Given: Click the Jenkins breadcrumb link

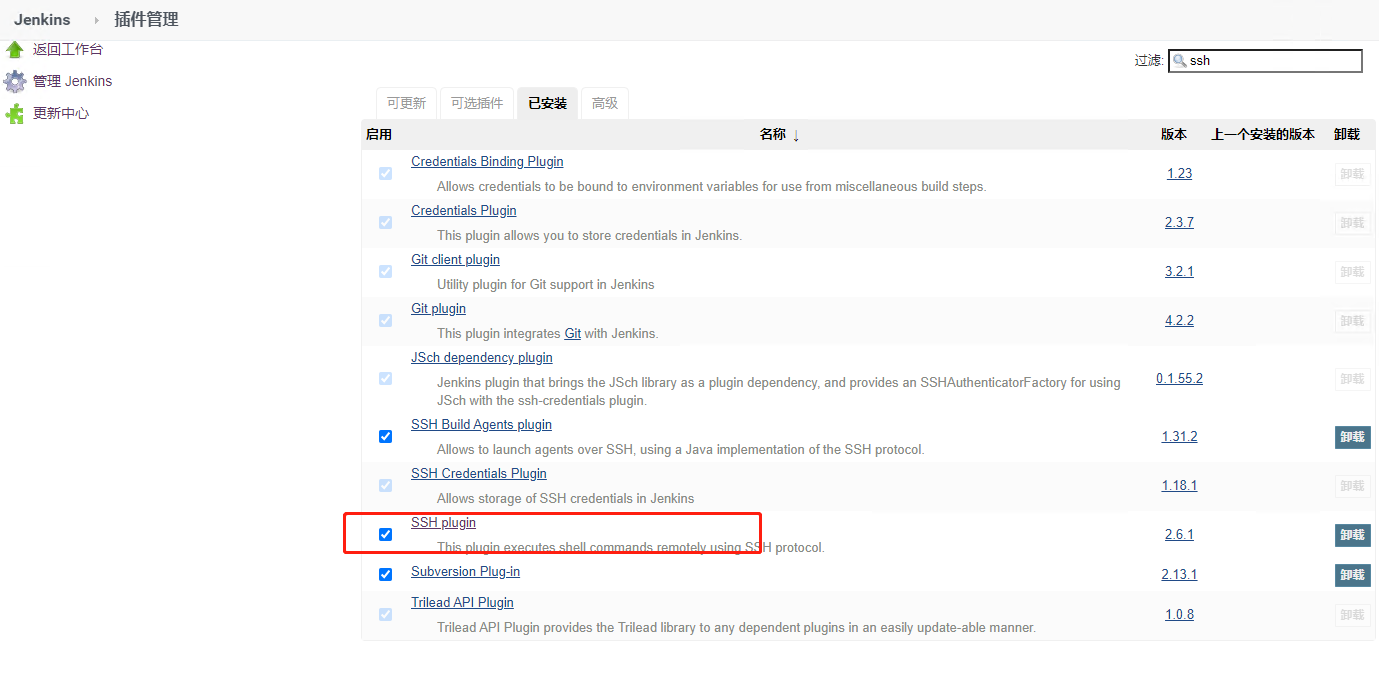Looking at the screenshot, I should tap(42, 20).
